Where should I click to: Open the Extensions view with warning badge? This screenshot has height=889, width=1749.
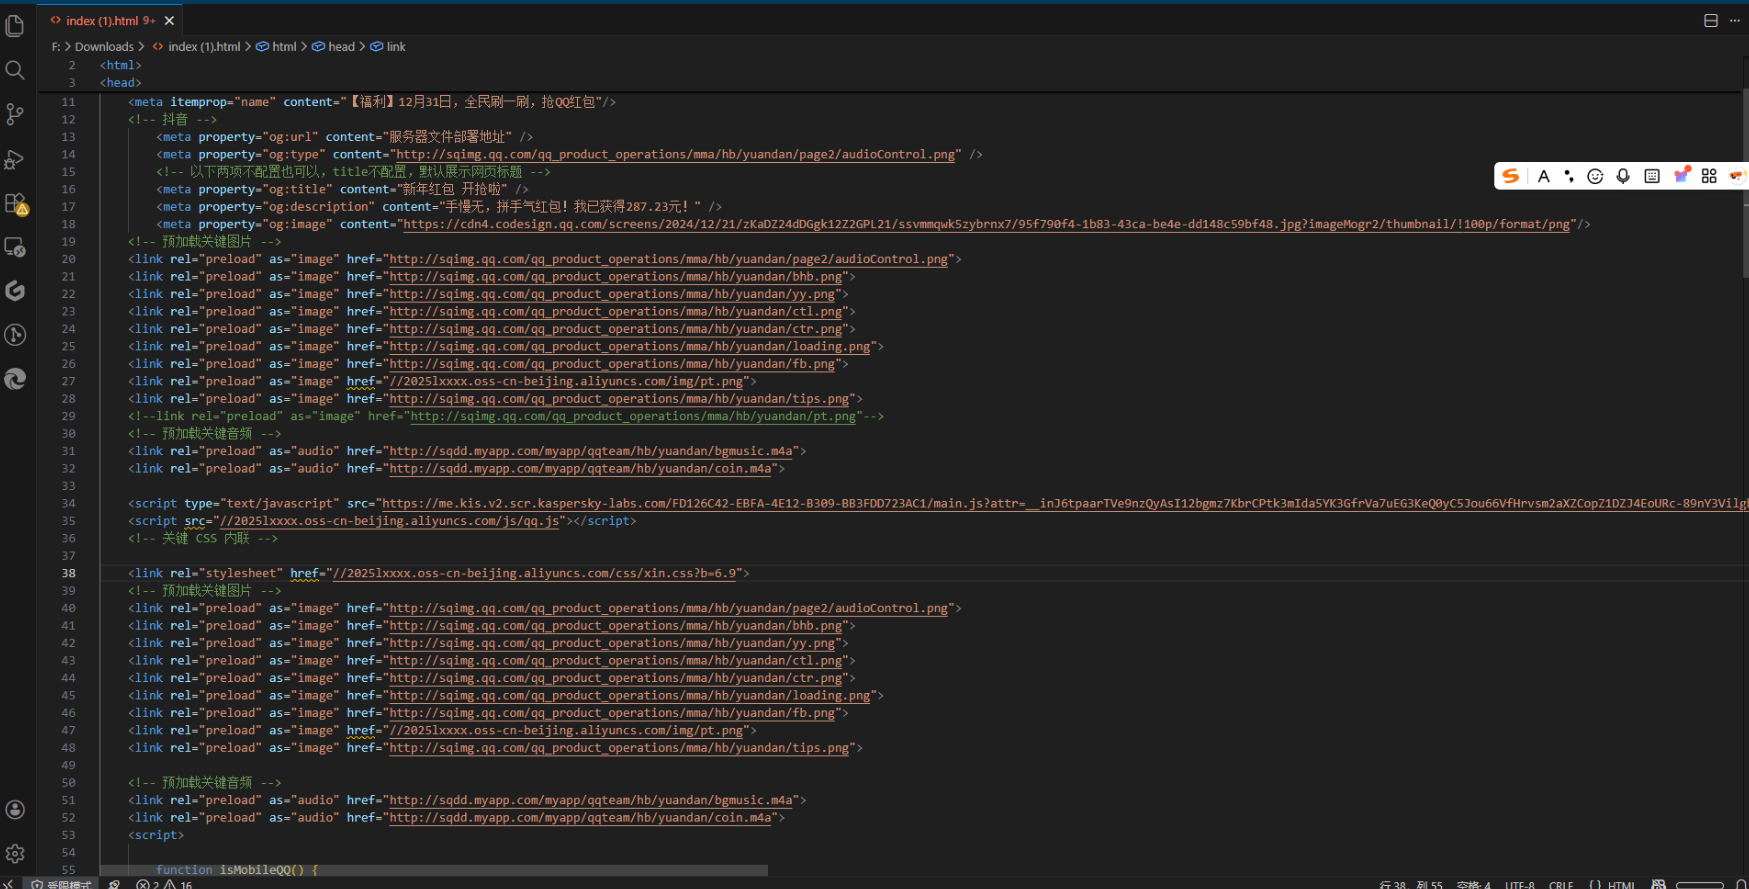(15, 204)
